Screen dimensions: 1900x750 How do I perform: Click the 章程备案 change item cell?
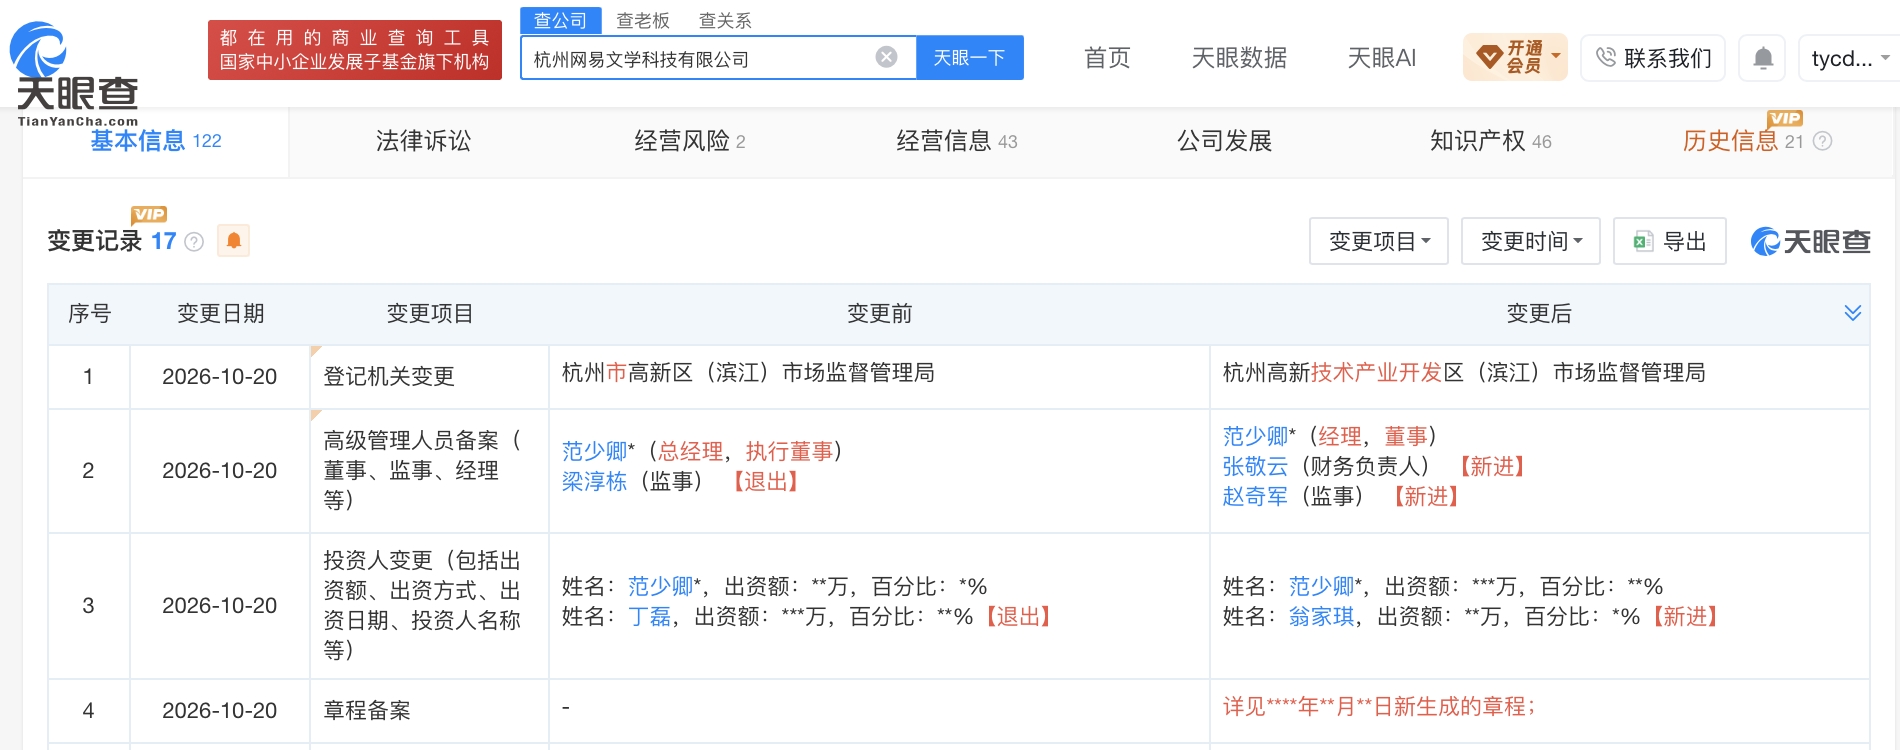point(429,711)
